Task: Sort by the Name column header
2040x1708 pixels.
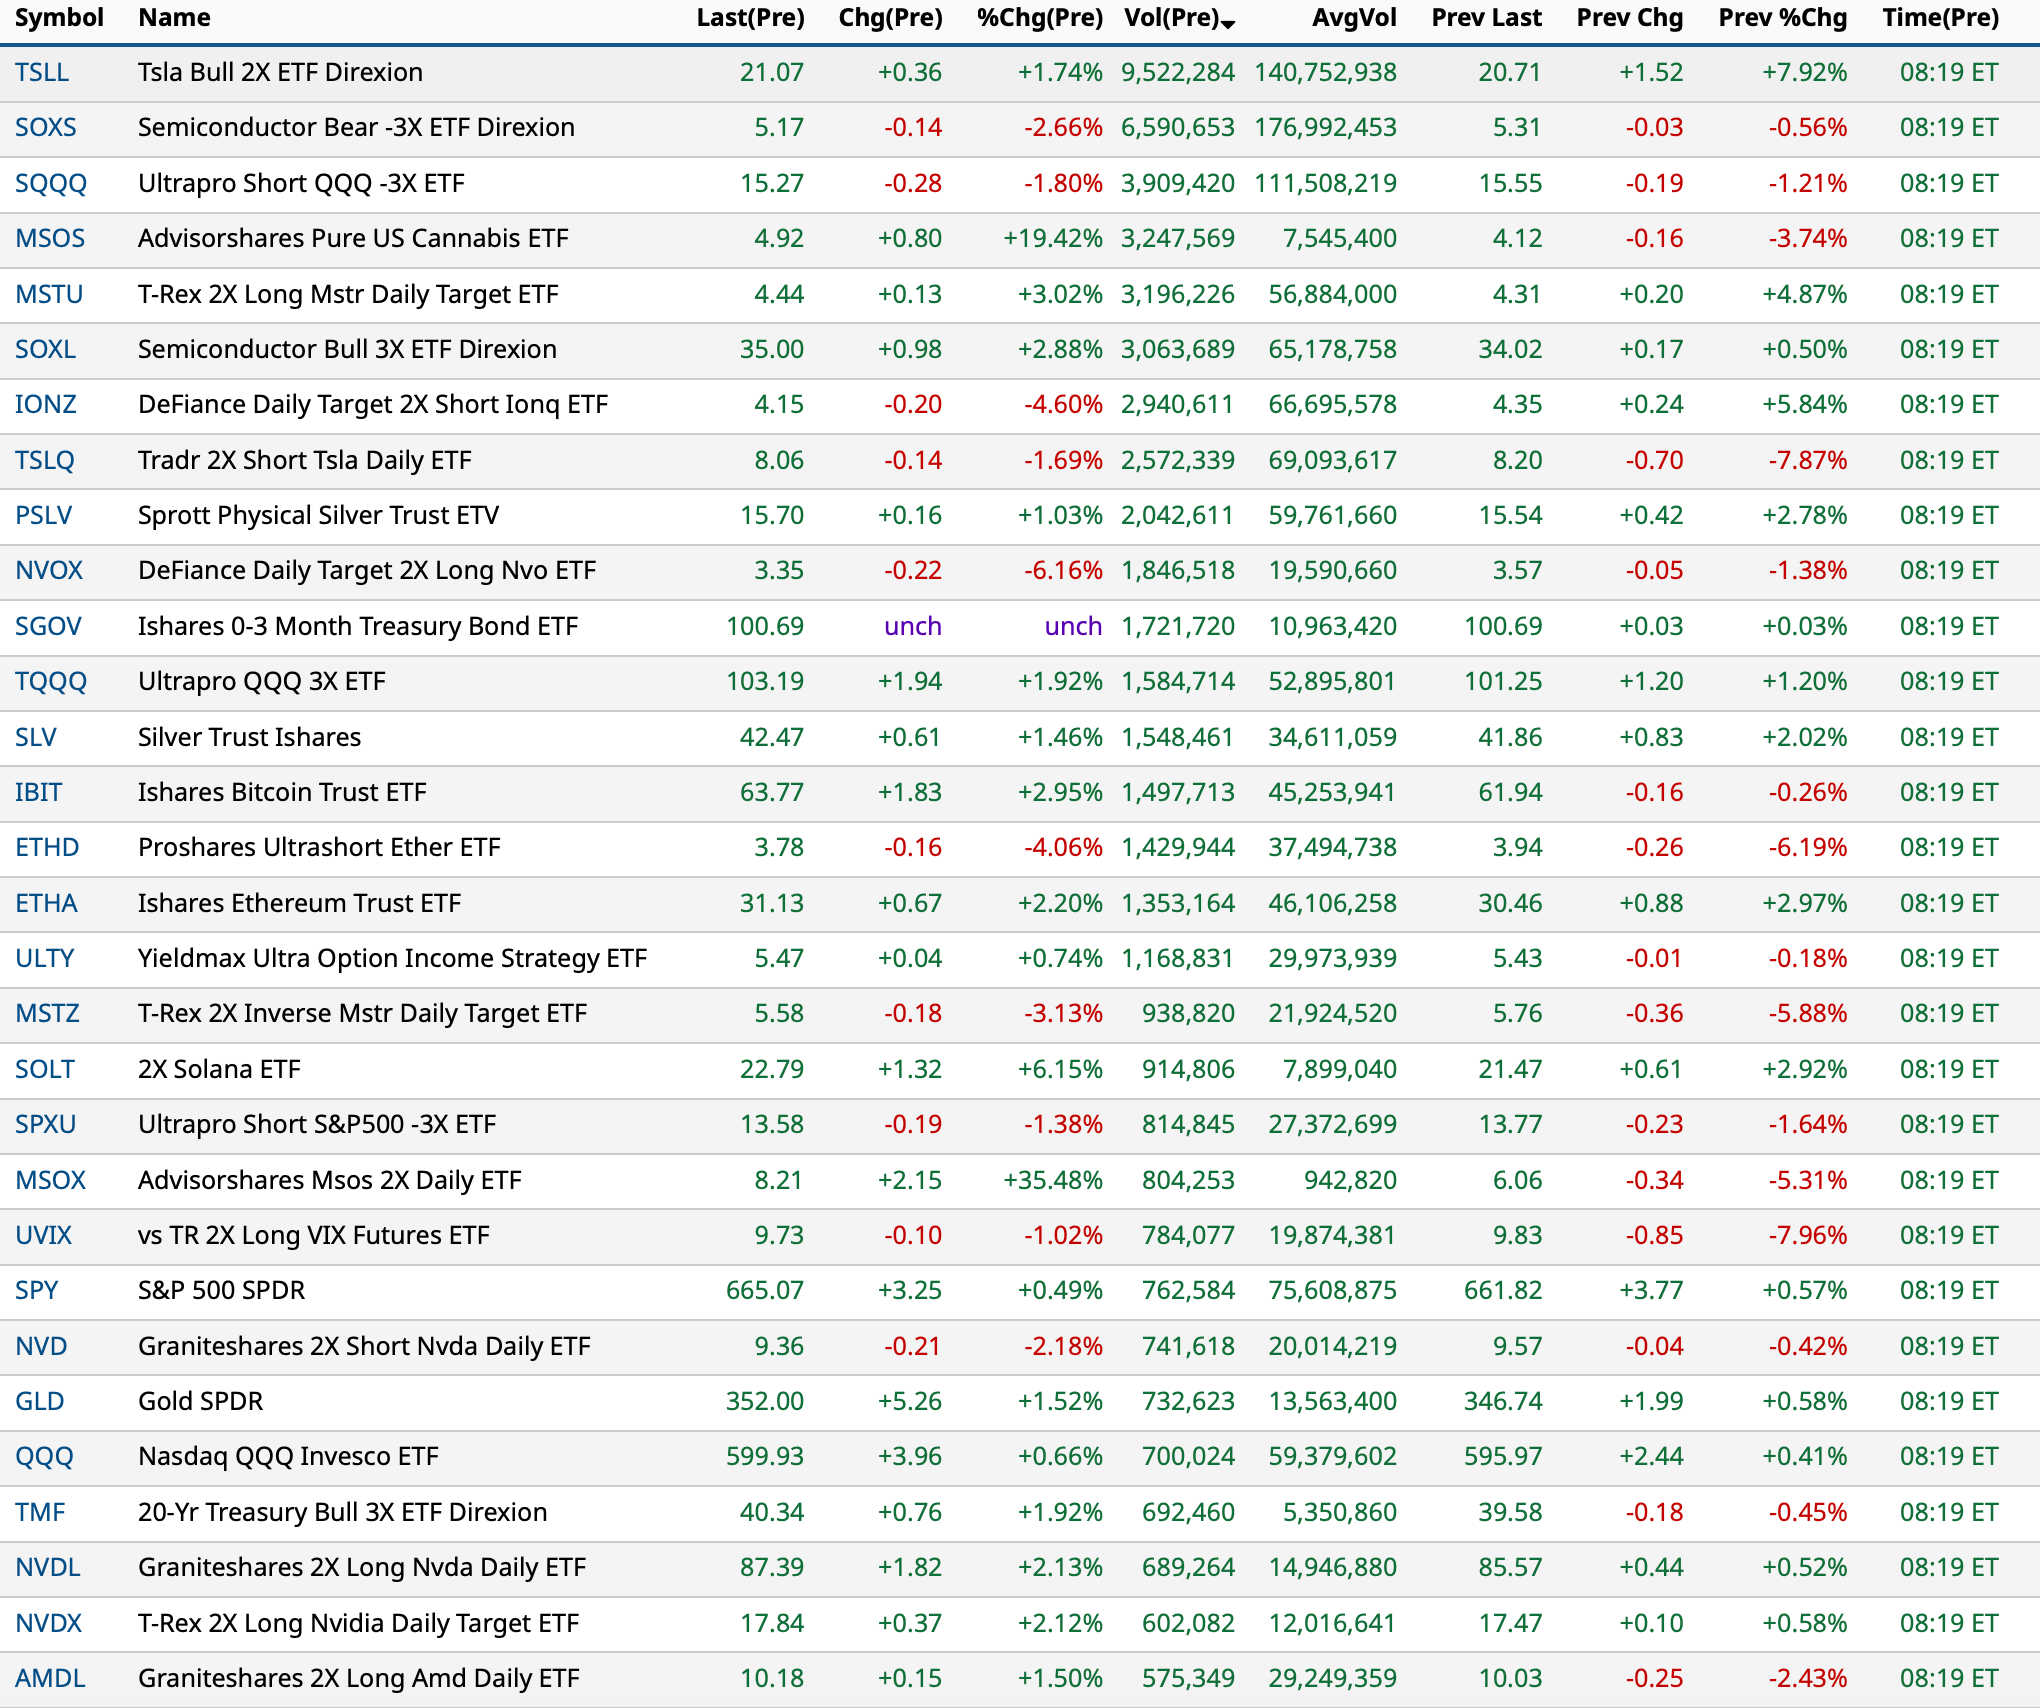Action: point(174,18)
